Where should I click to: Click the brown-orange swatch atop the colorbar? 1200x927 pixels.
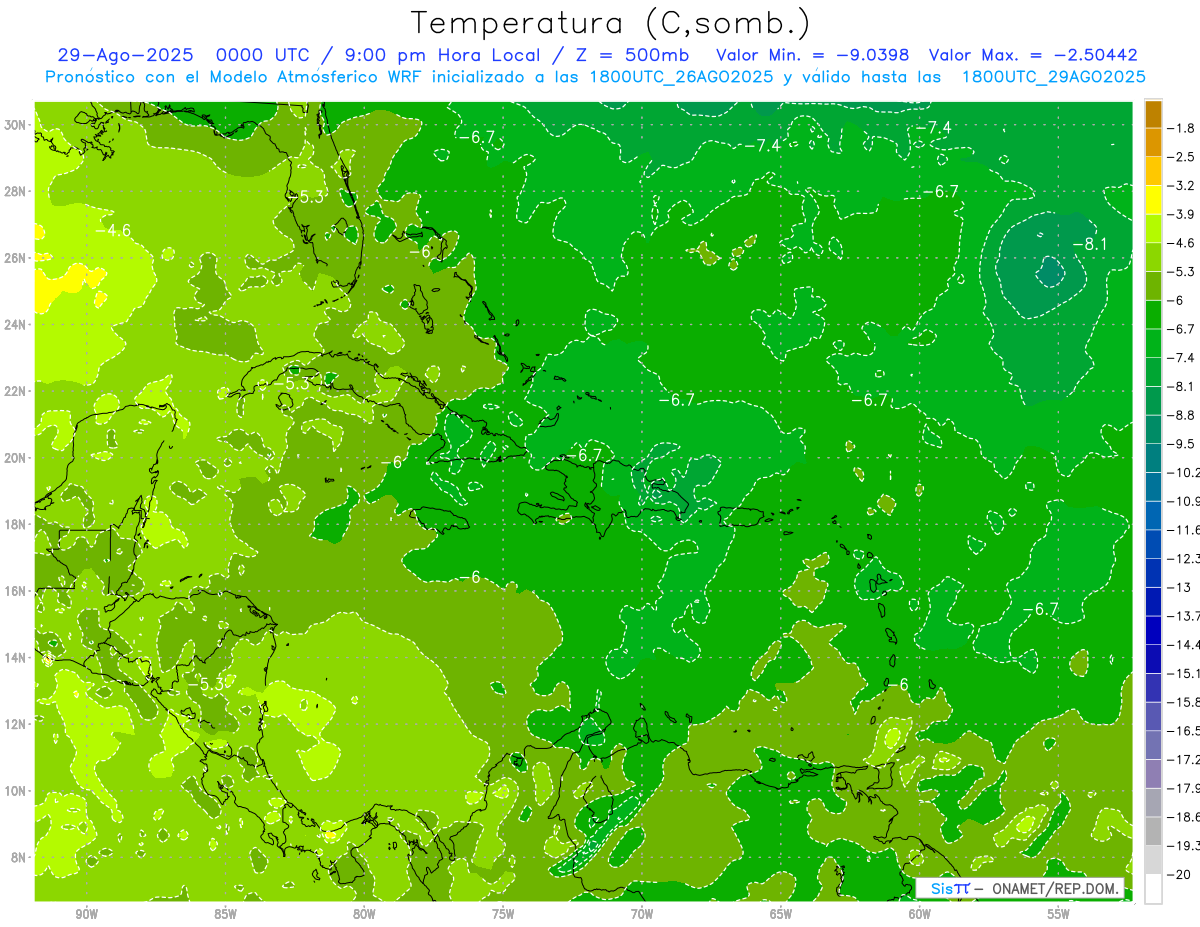[1153, 114]
